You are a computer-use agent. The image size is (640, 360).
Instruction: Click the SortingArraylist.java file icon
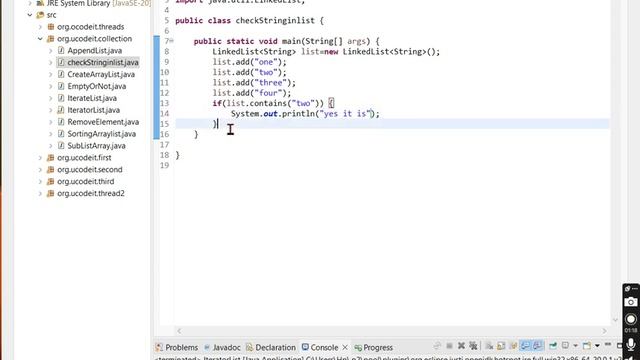61,134
